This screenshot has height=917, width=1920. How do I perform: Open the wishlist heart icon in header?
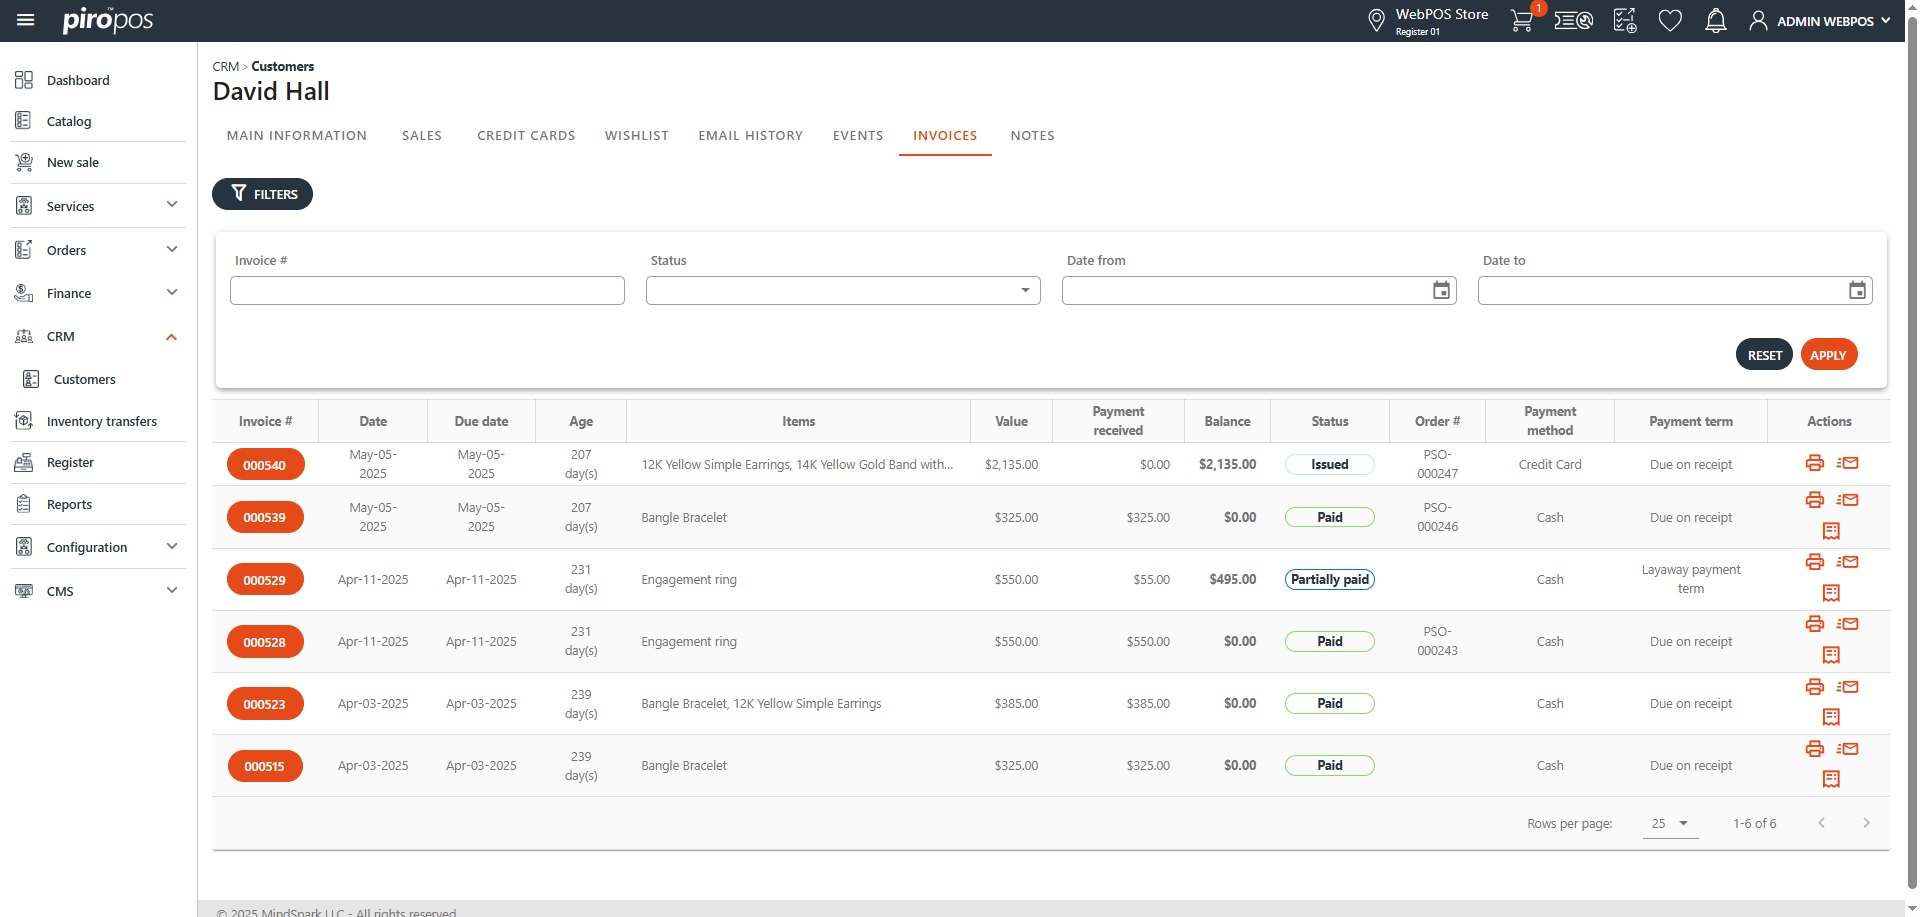coord(1669,21)
